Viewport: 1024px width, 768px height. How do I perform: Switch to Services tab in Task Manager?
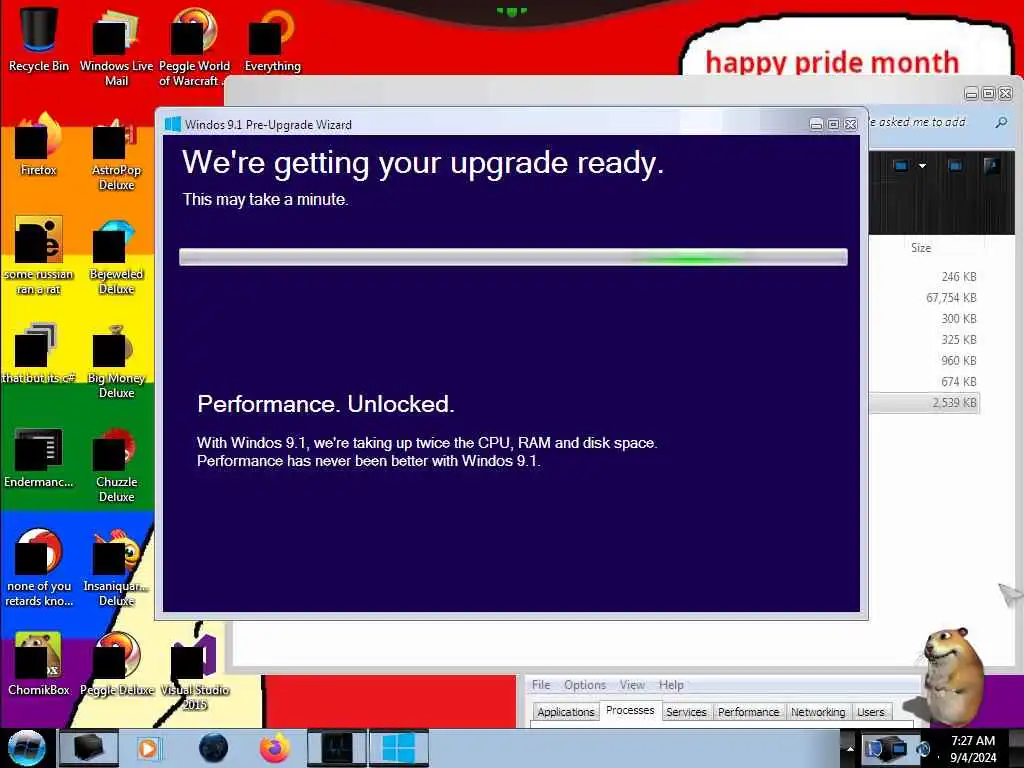[686, 712]
